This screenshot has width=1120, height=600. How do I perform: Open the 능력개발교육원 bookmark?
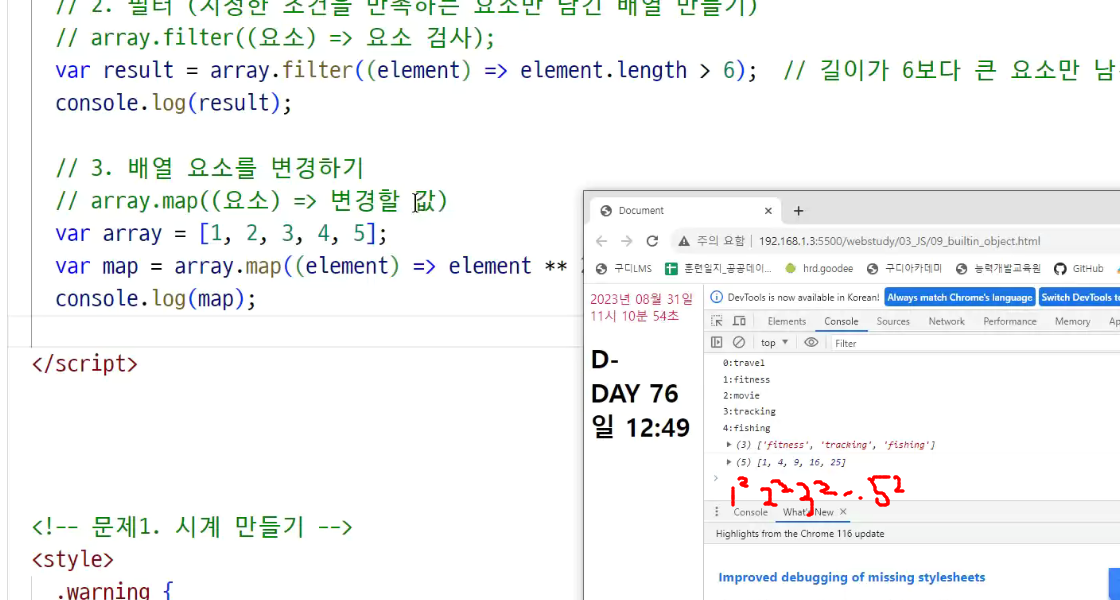(999, 269)
